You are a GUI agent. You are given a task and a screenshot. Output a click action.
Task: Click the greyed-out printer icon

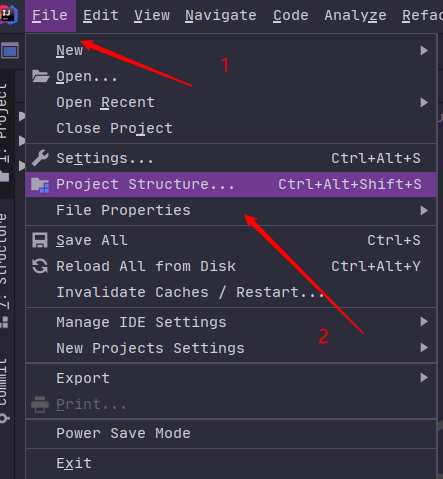(x=40, y=404)
